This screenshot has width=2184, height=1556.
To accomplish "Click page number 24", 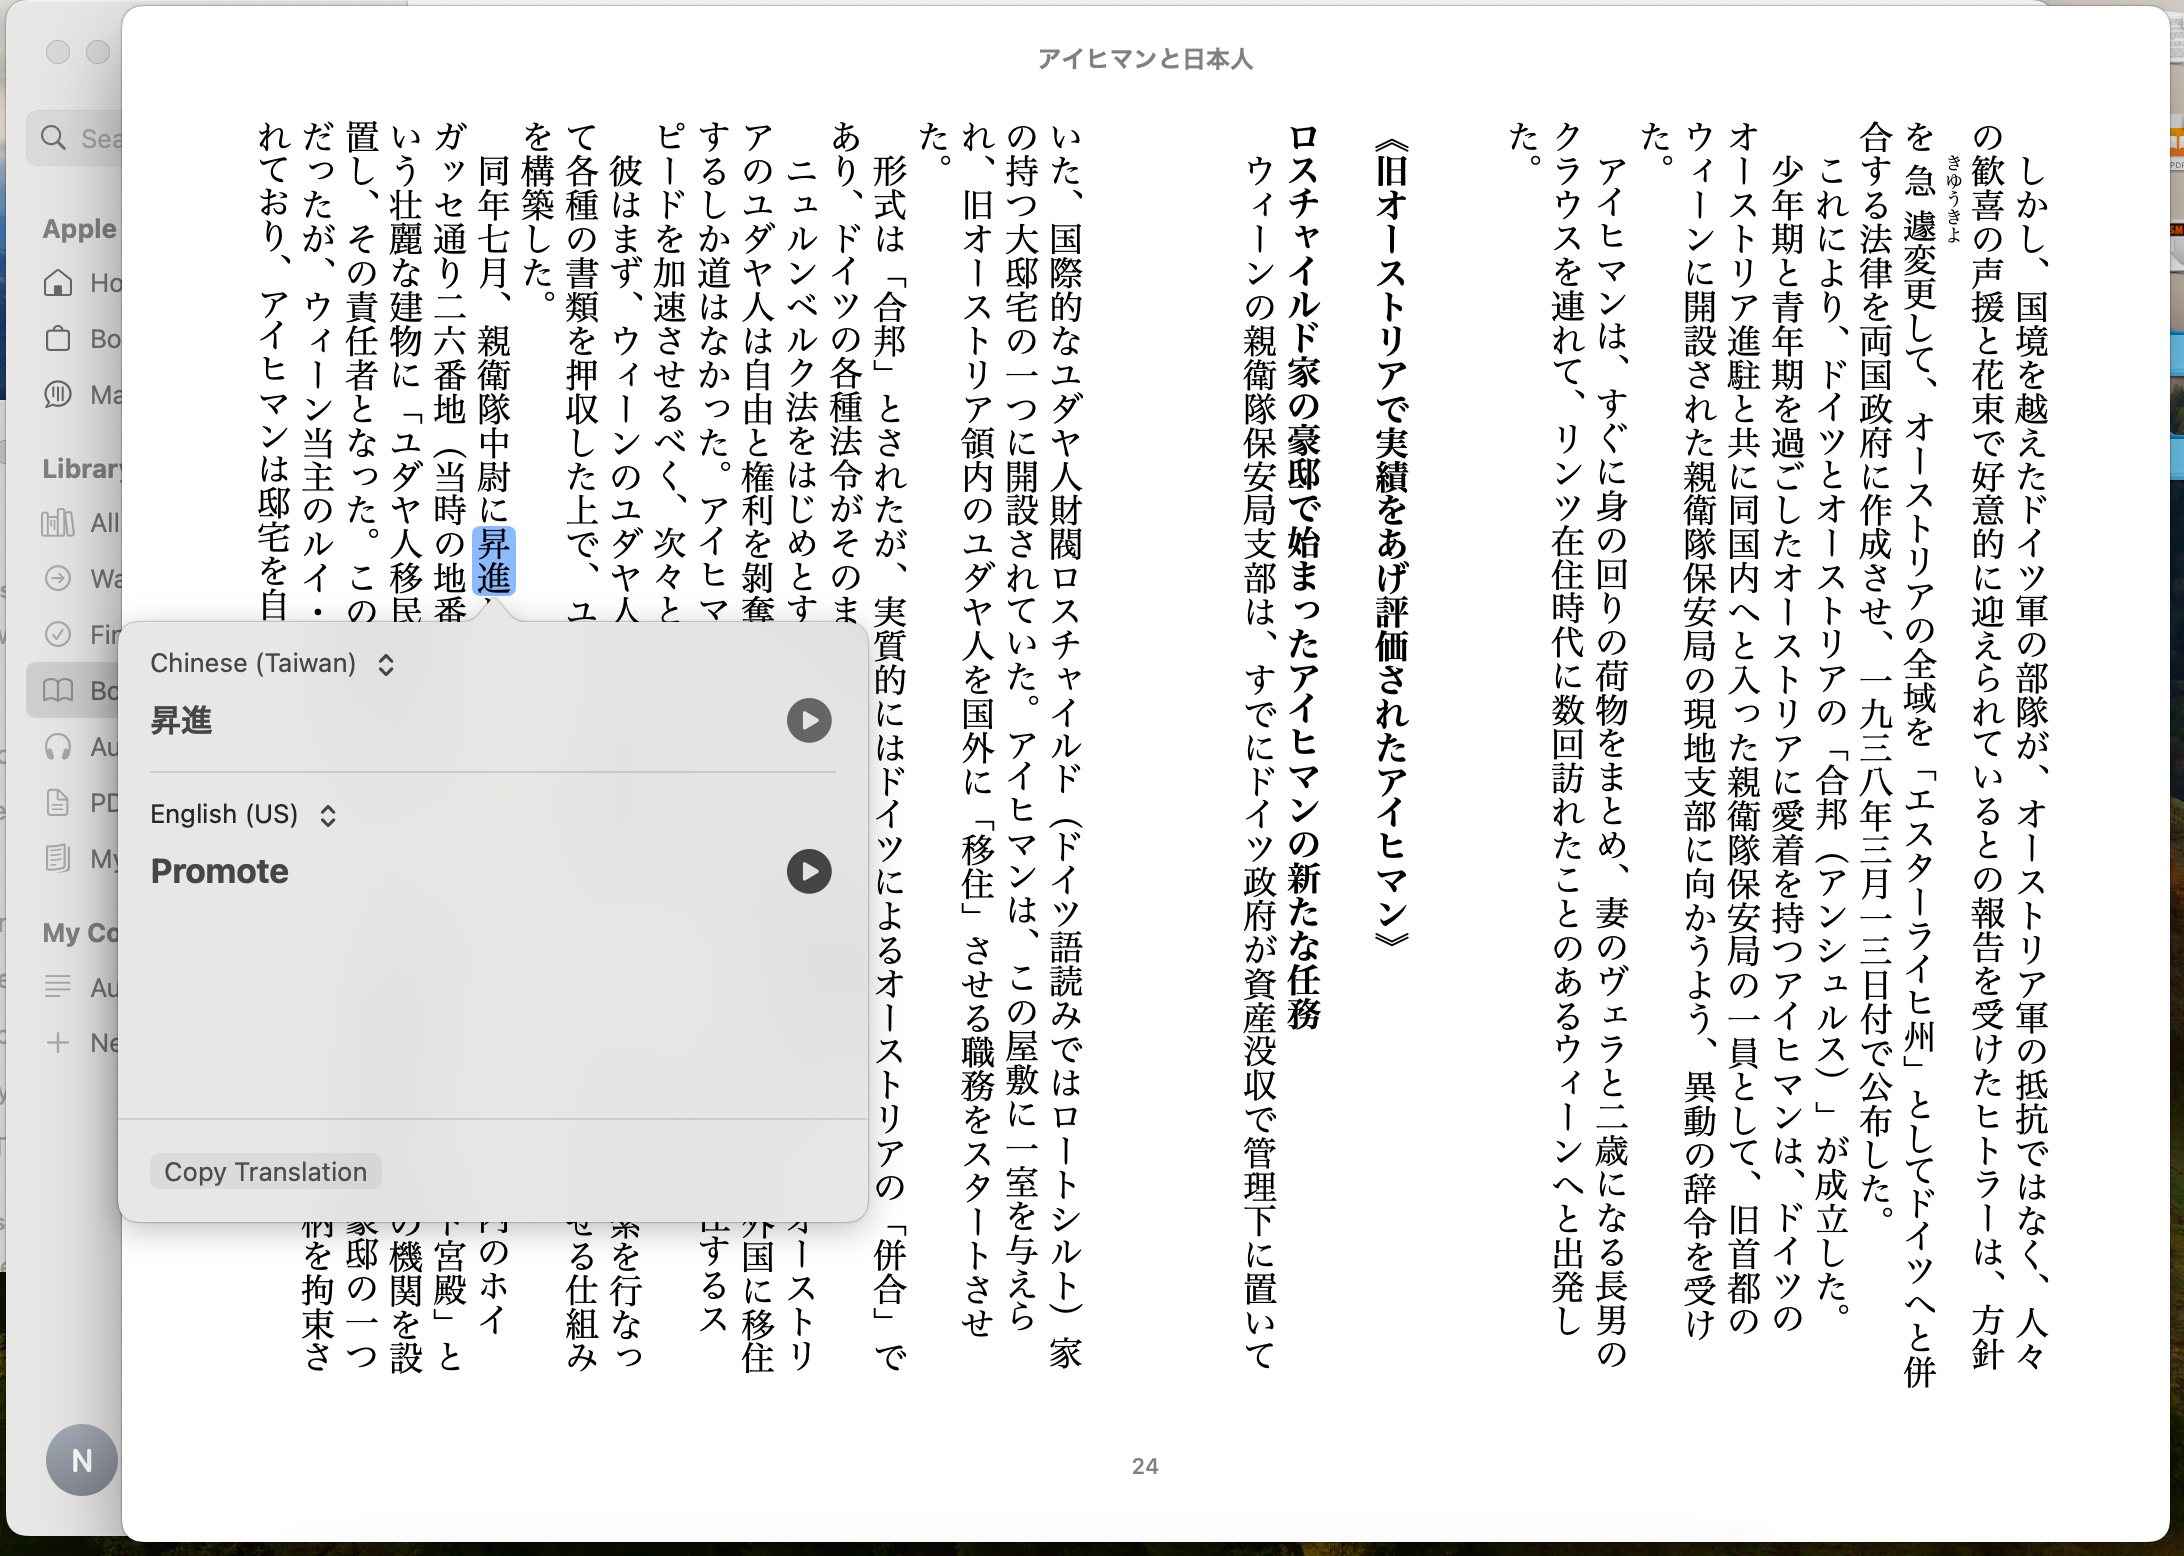I will click(x=1145, y=1466).
